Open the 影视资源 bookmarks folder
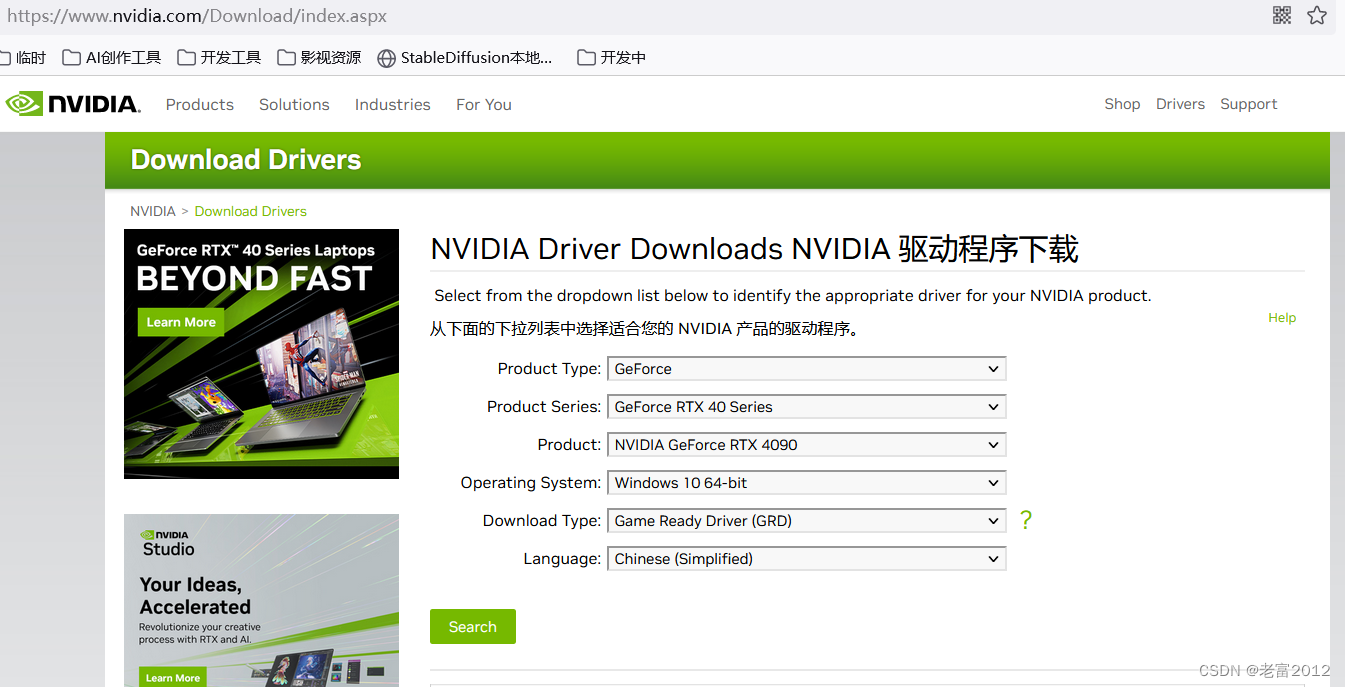 tap(319, 57)
